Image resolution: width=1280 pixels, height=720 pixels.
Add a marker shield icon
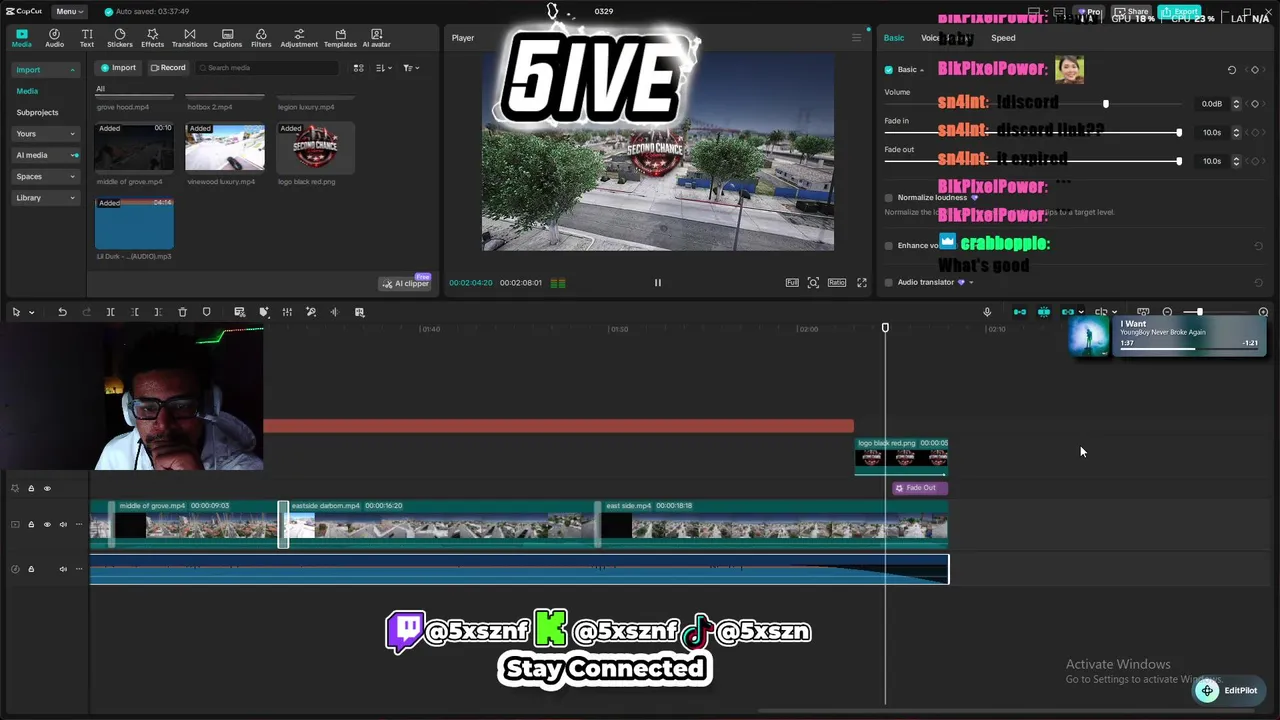coord(207,313)
